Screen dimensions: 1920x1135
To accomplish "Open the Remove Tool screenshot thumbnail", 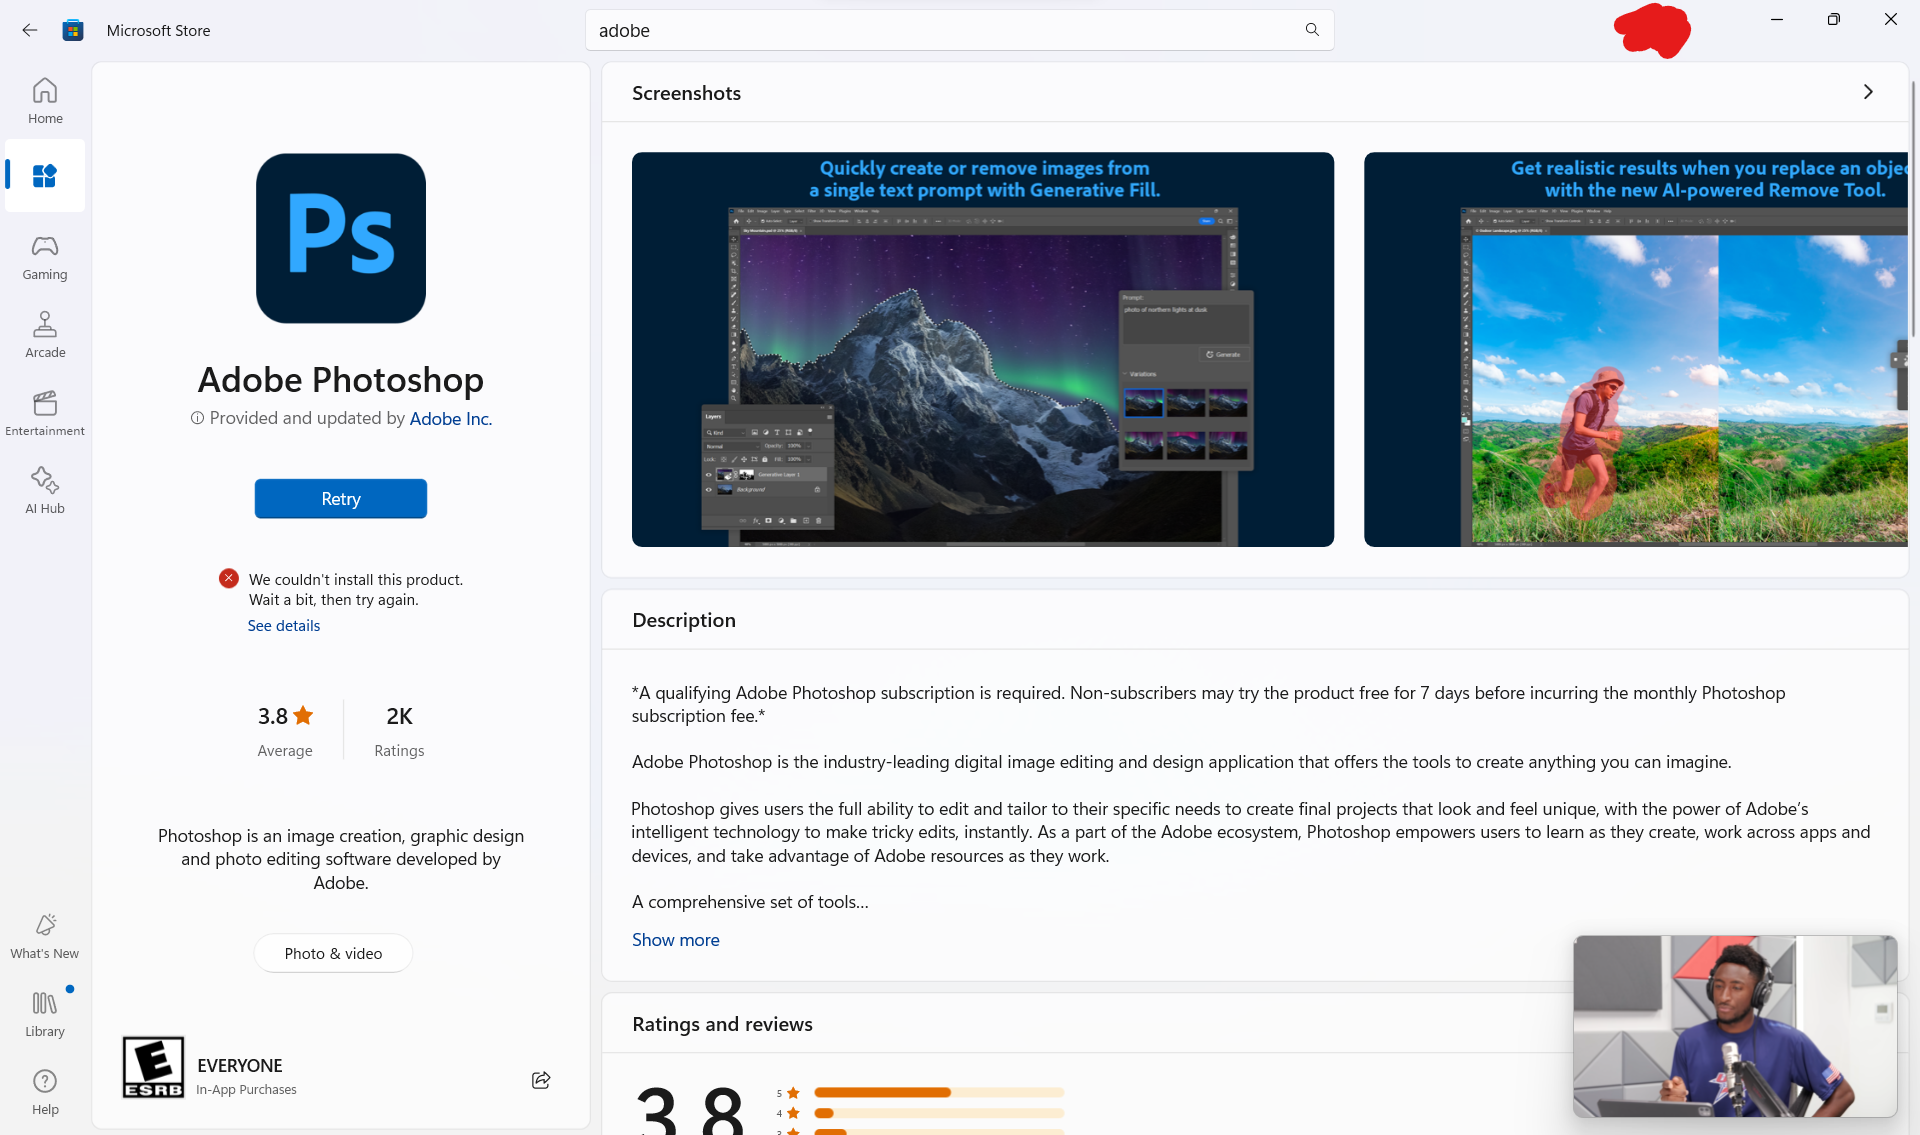I will (1636, 349).
